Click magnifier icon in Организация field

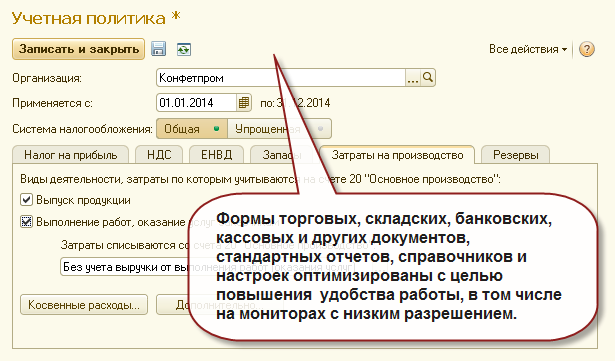coord(428,78)
